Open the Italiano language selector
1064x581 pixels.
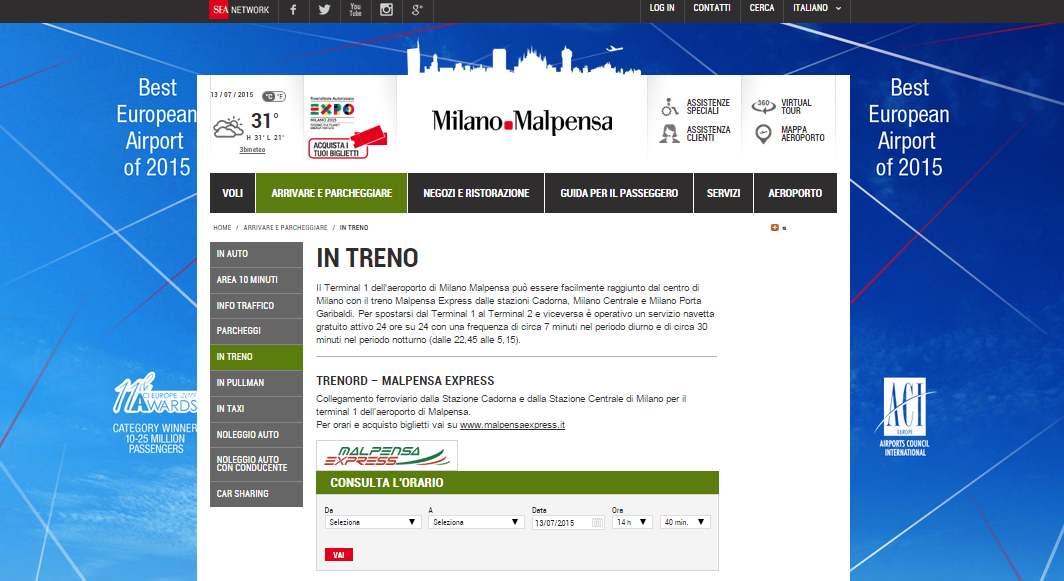816,9
